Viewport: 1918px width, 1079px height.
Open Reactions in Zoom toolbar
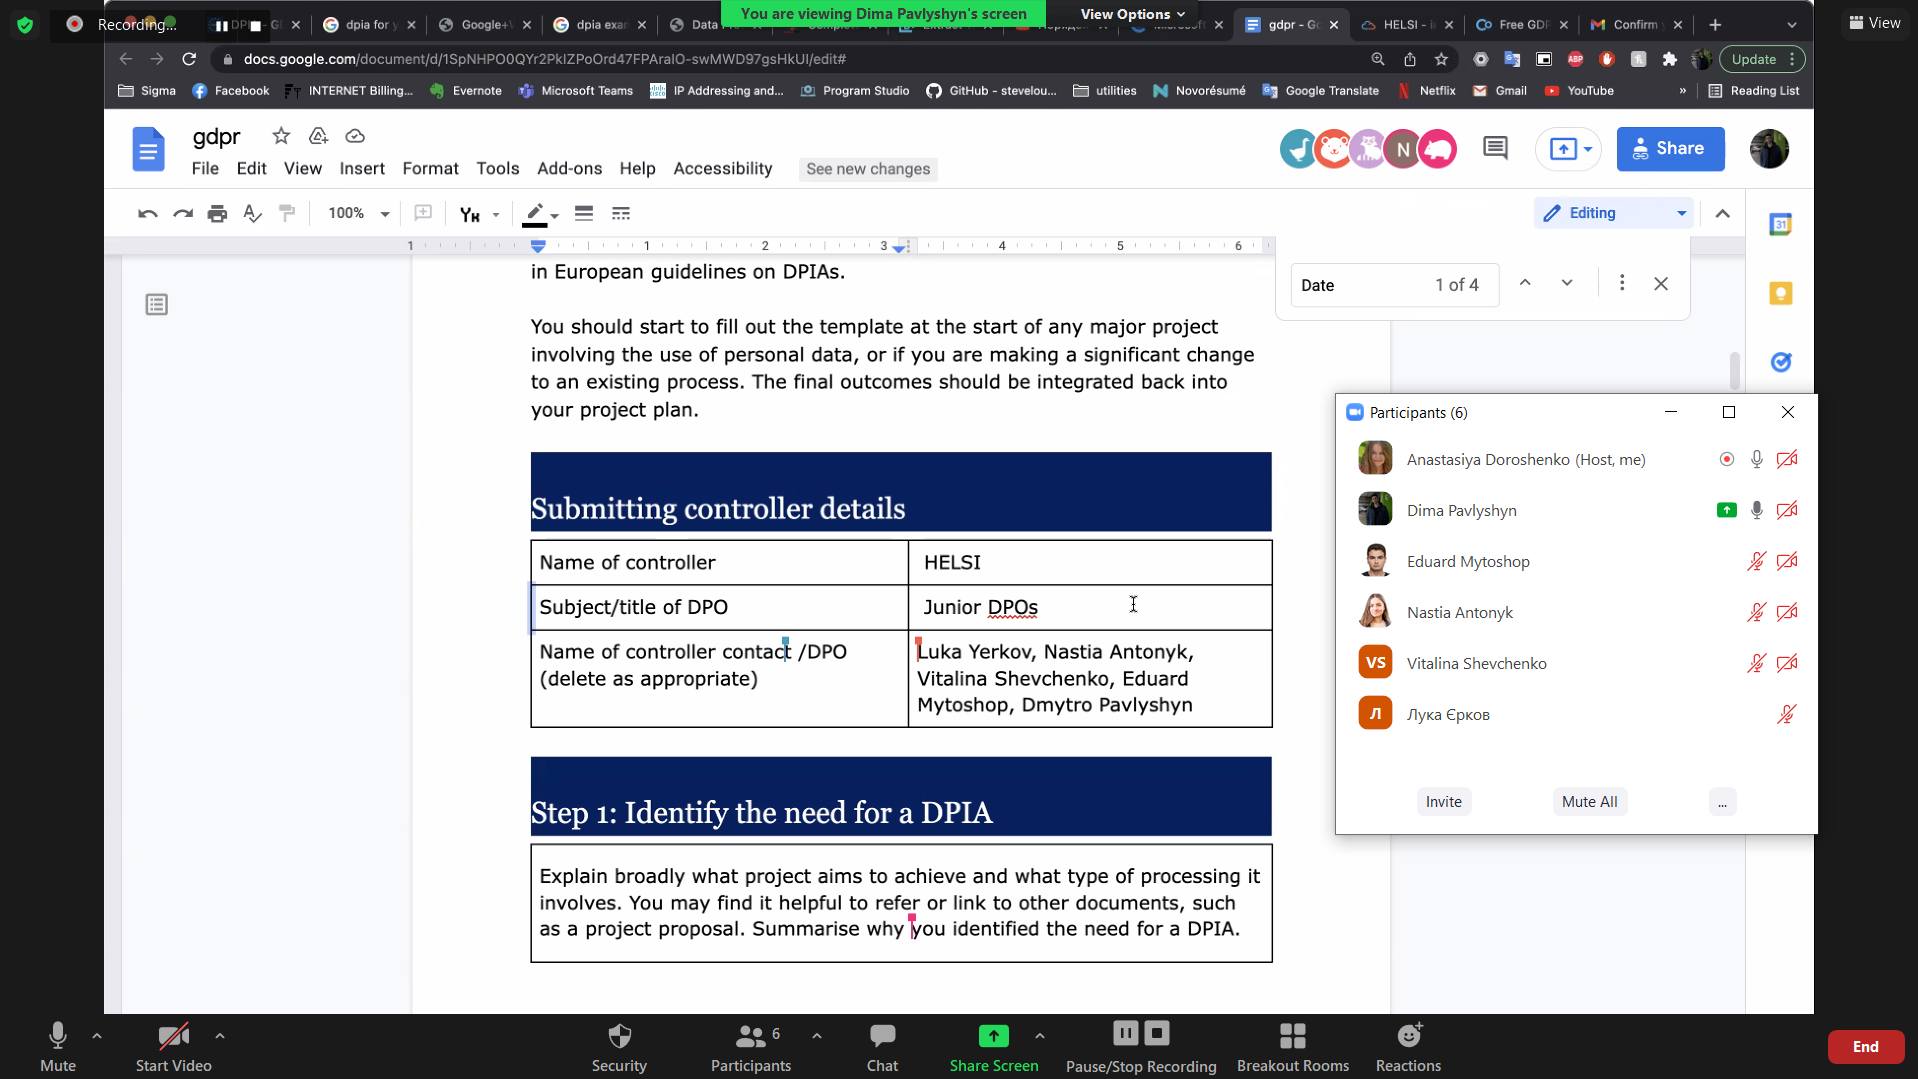click(x=1407, y=1046)
